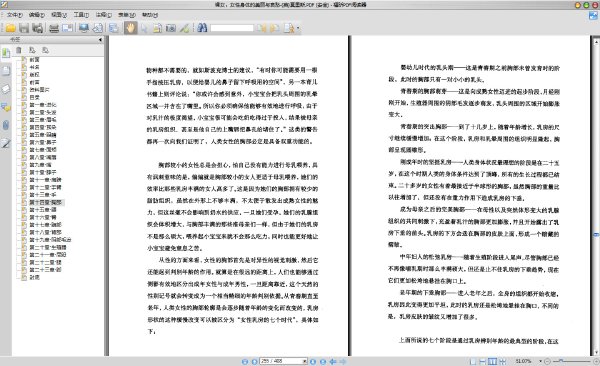This screenshot has height=366, width=600.
Task: Click the vertical scrollbar of document
Action: point(596,196)
